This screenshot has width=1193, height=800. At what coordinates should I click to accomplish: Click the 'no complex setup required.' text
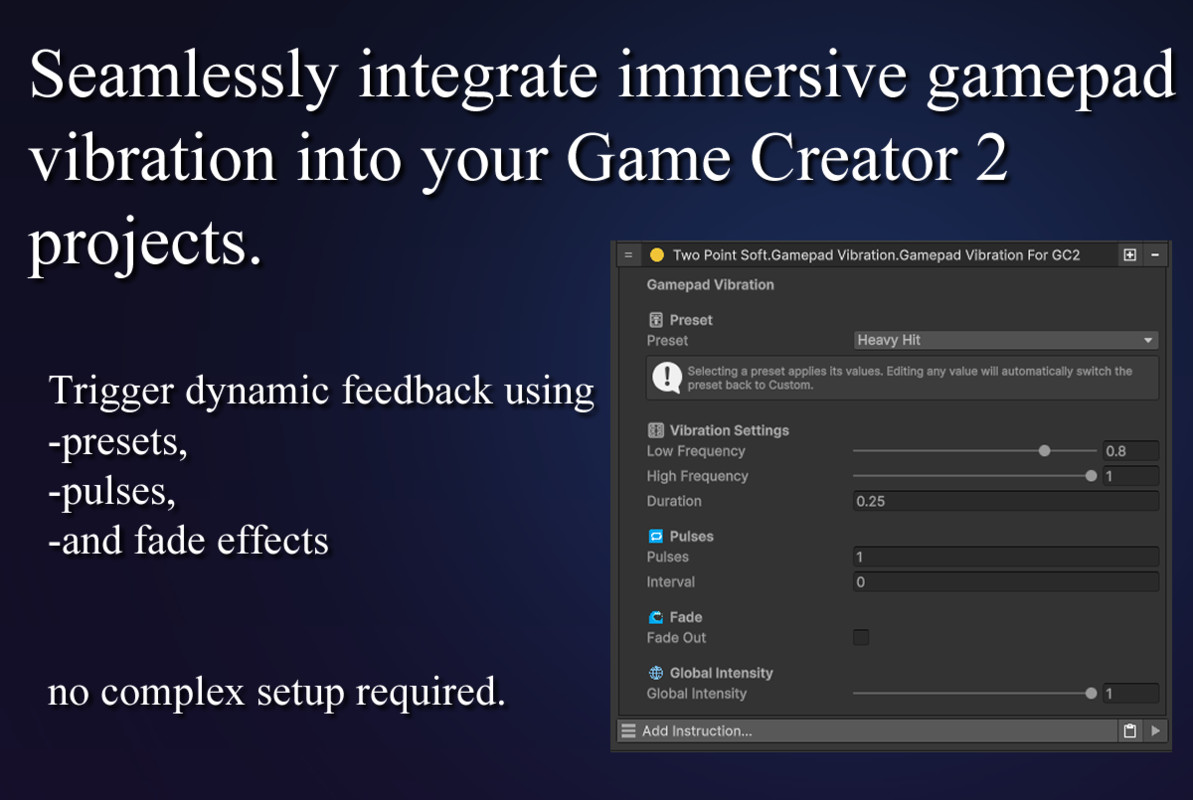[x=276, y=692]
